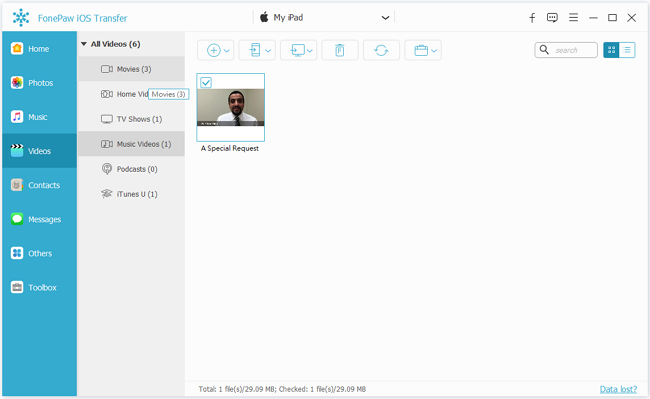Open the feedback chat bubble icon
Viewport: 650px width, 399px height.
(x=552, y=18)
